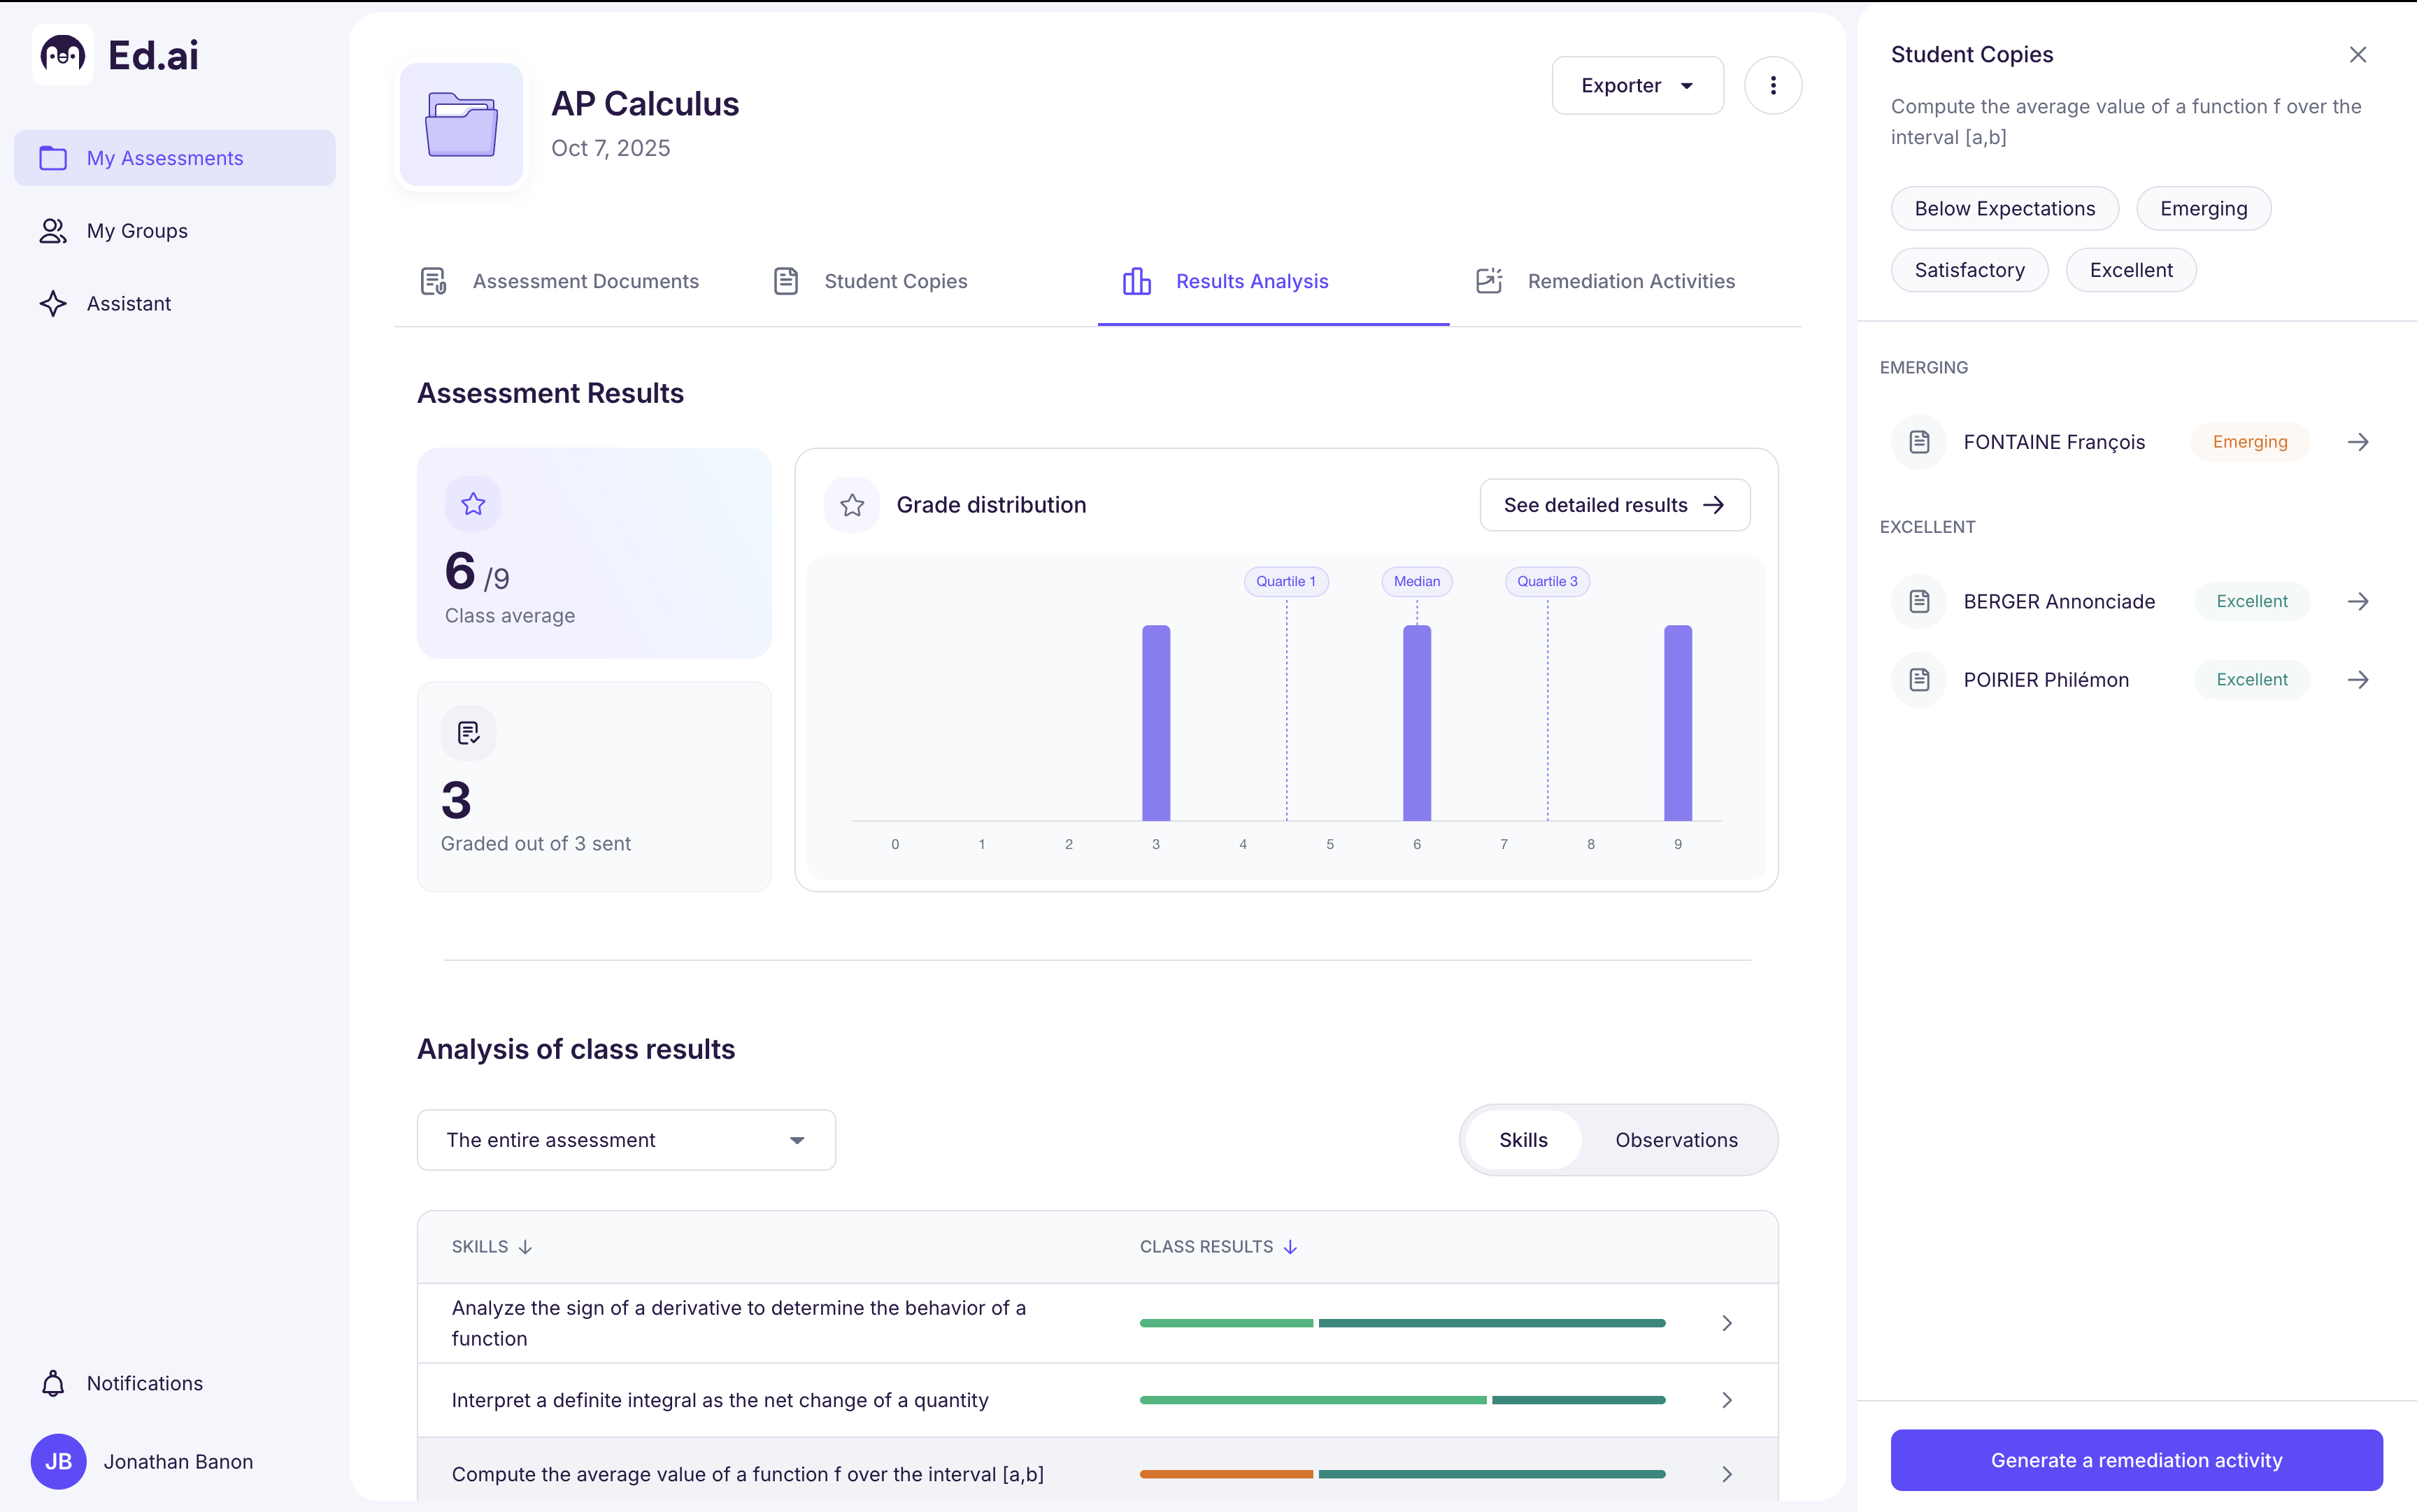The width and height of the screenshot is (2417, 1512).
Task: Star the Grade distribution chart
Action: (x=851, y=505)
